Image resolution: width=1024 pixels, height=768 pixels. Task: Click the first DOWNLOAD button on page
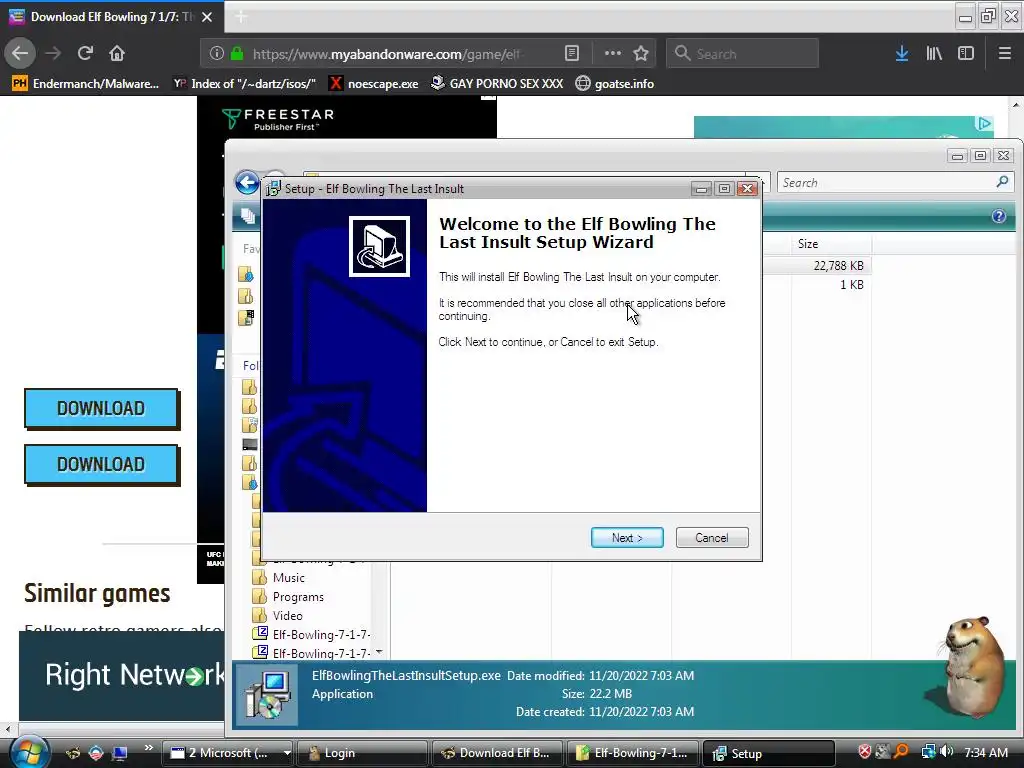(x=101, y=408)
